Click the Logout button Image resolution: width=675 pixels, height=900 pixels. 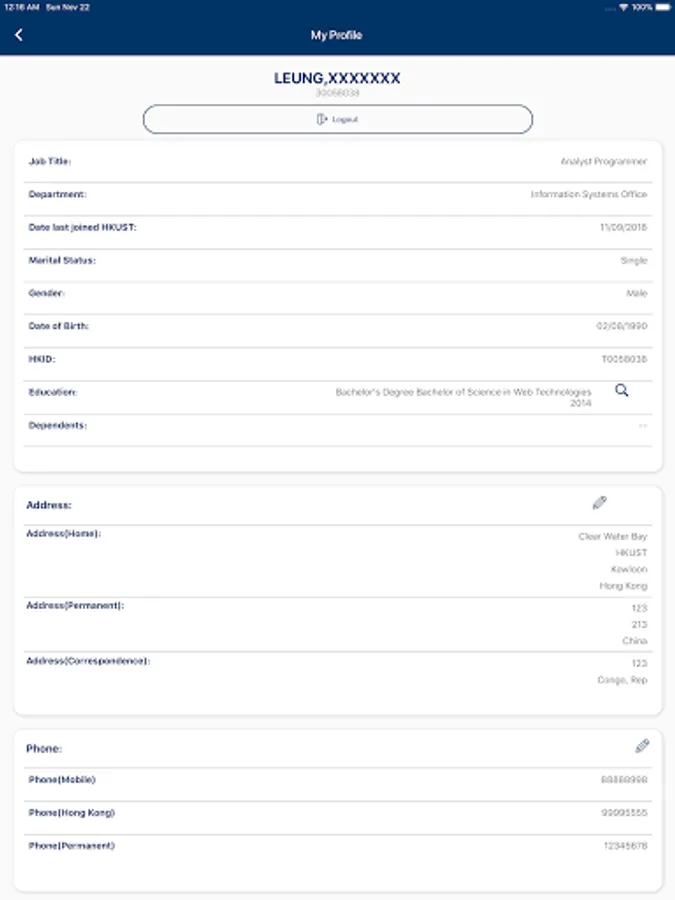tap(338, 119)
